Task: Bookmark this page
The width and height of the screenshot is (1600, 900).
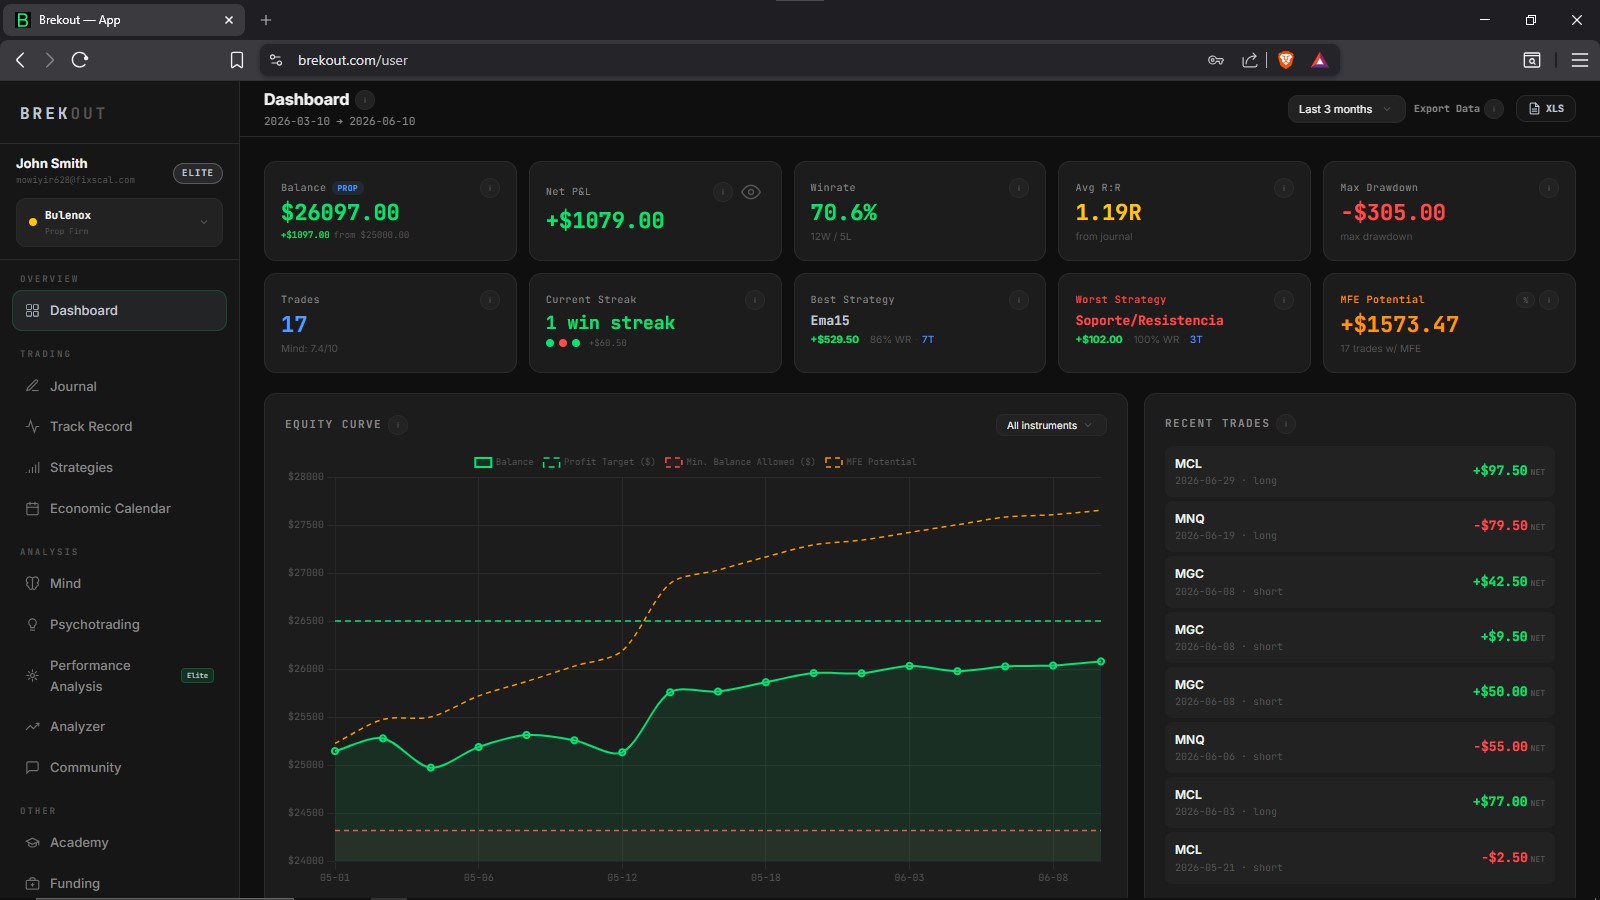Action: point(237,60)
